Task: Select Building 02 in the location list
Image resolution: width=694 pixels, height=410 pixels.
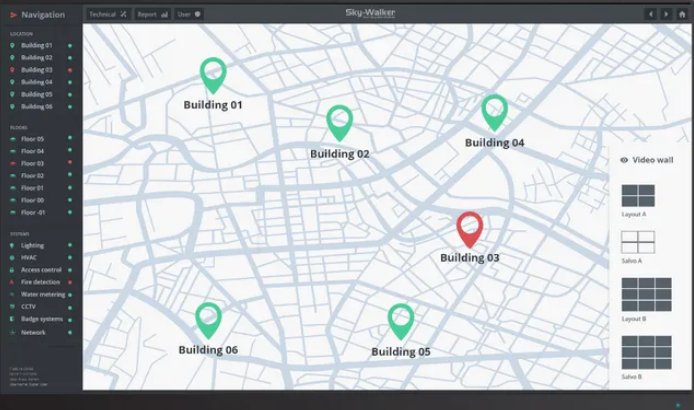Action: tap(41, 58)
